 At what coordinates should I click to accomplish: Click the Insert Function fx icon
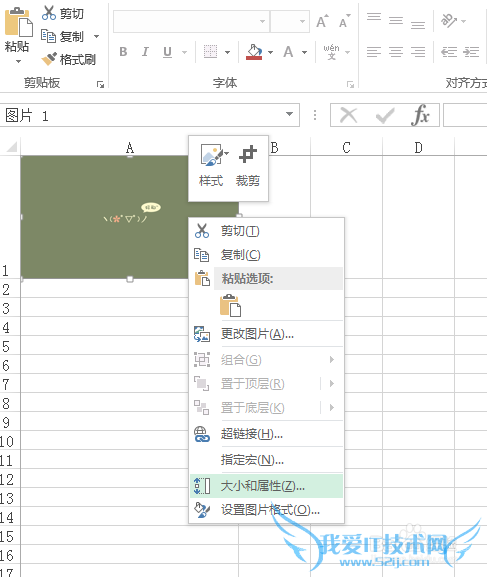coord(420,116)
